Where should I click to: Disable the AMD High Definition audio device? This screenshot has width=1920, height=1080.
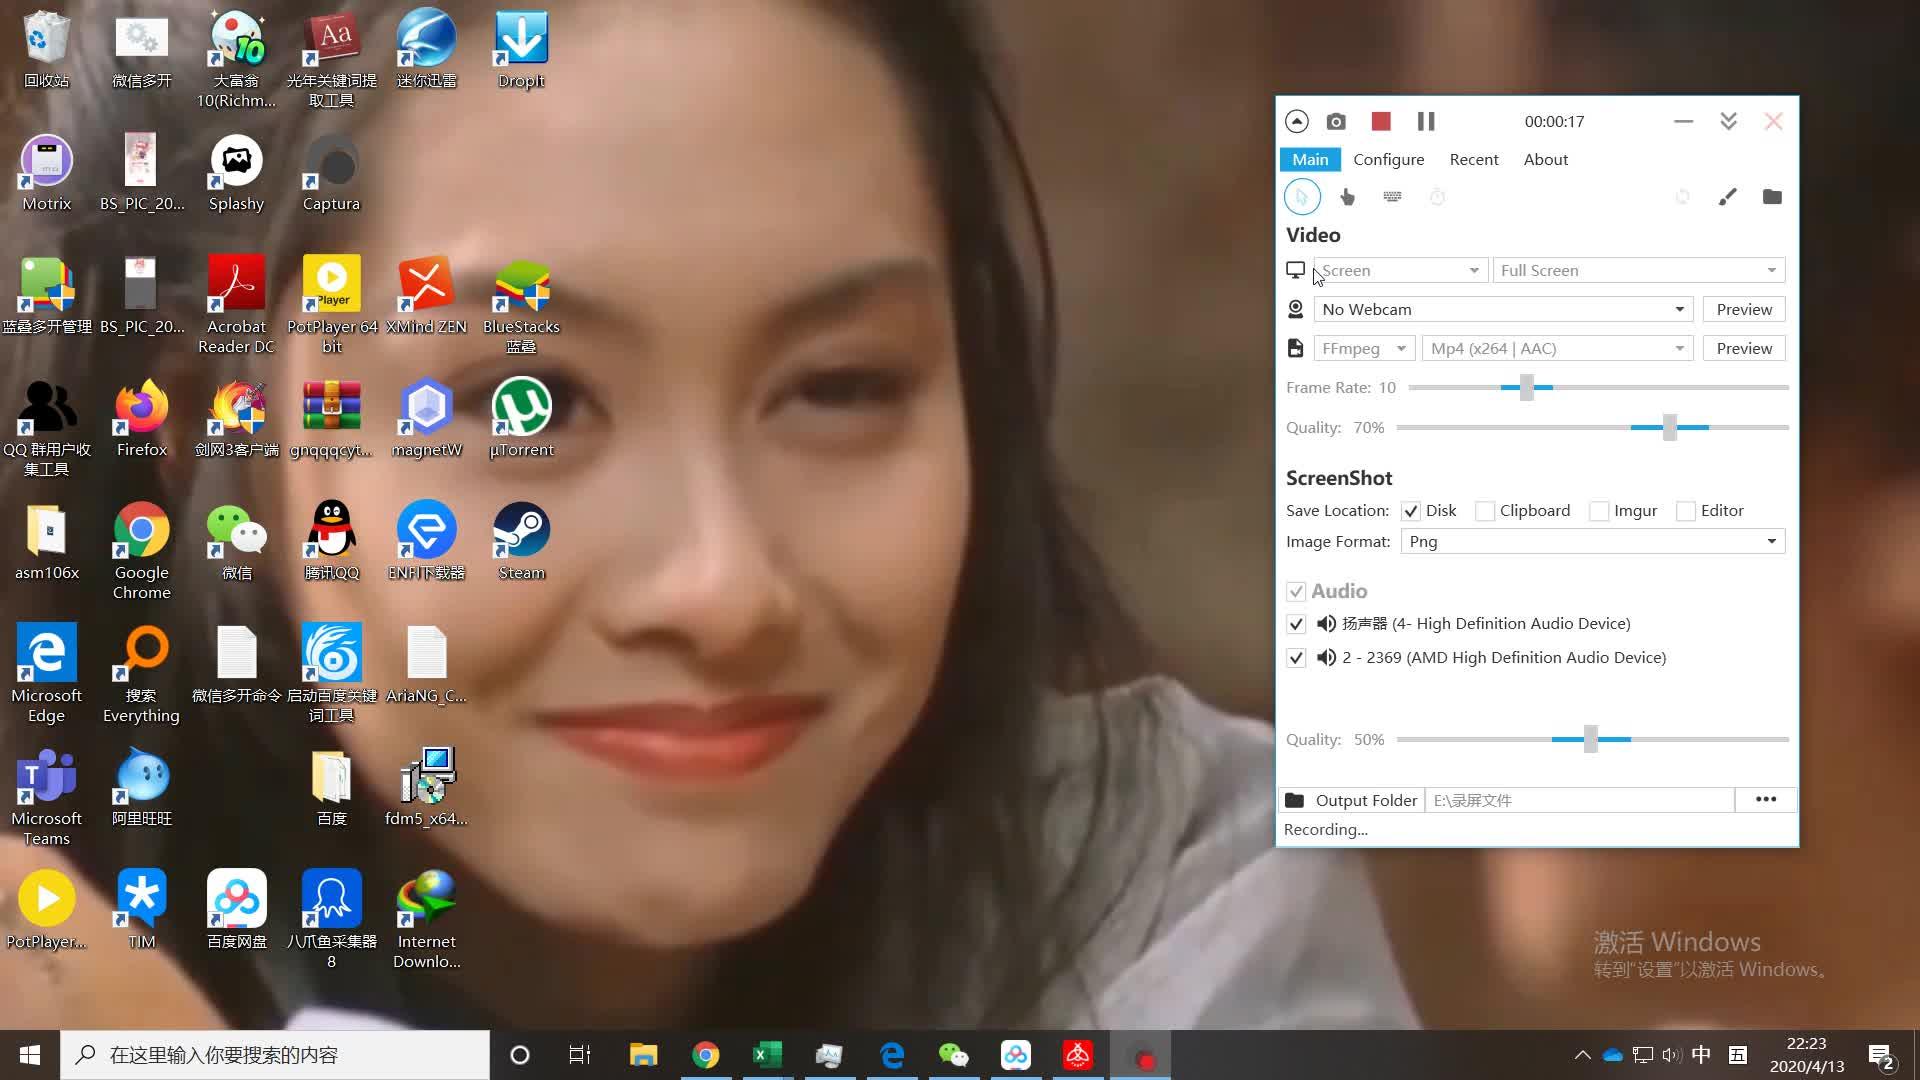pos(1296,657)
